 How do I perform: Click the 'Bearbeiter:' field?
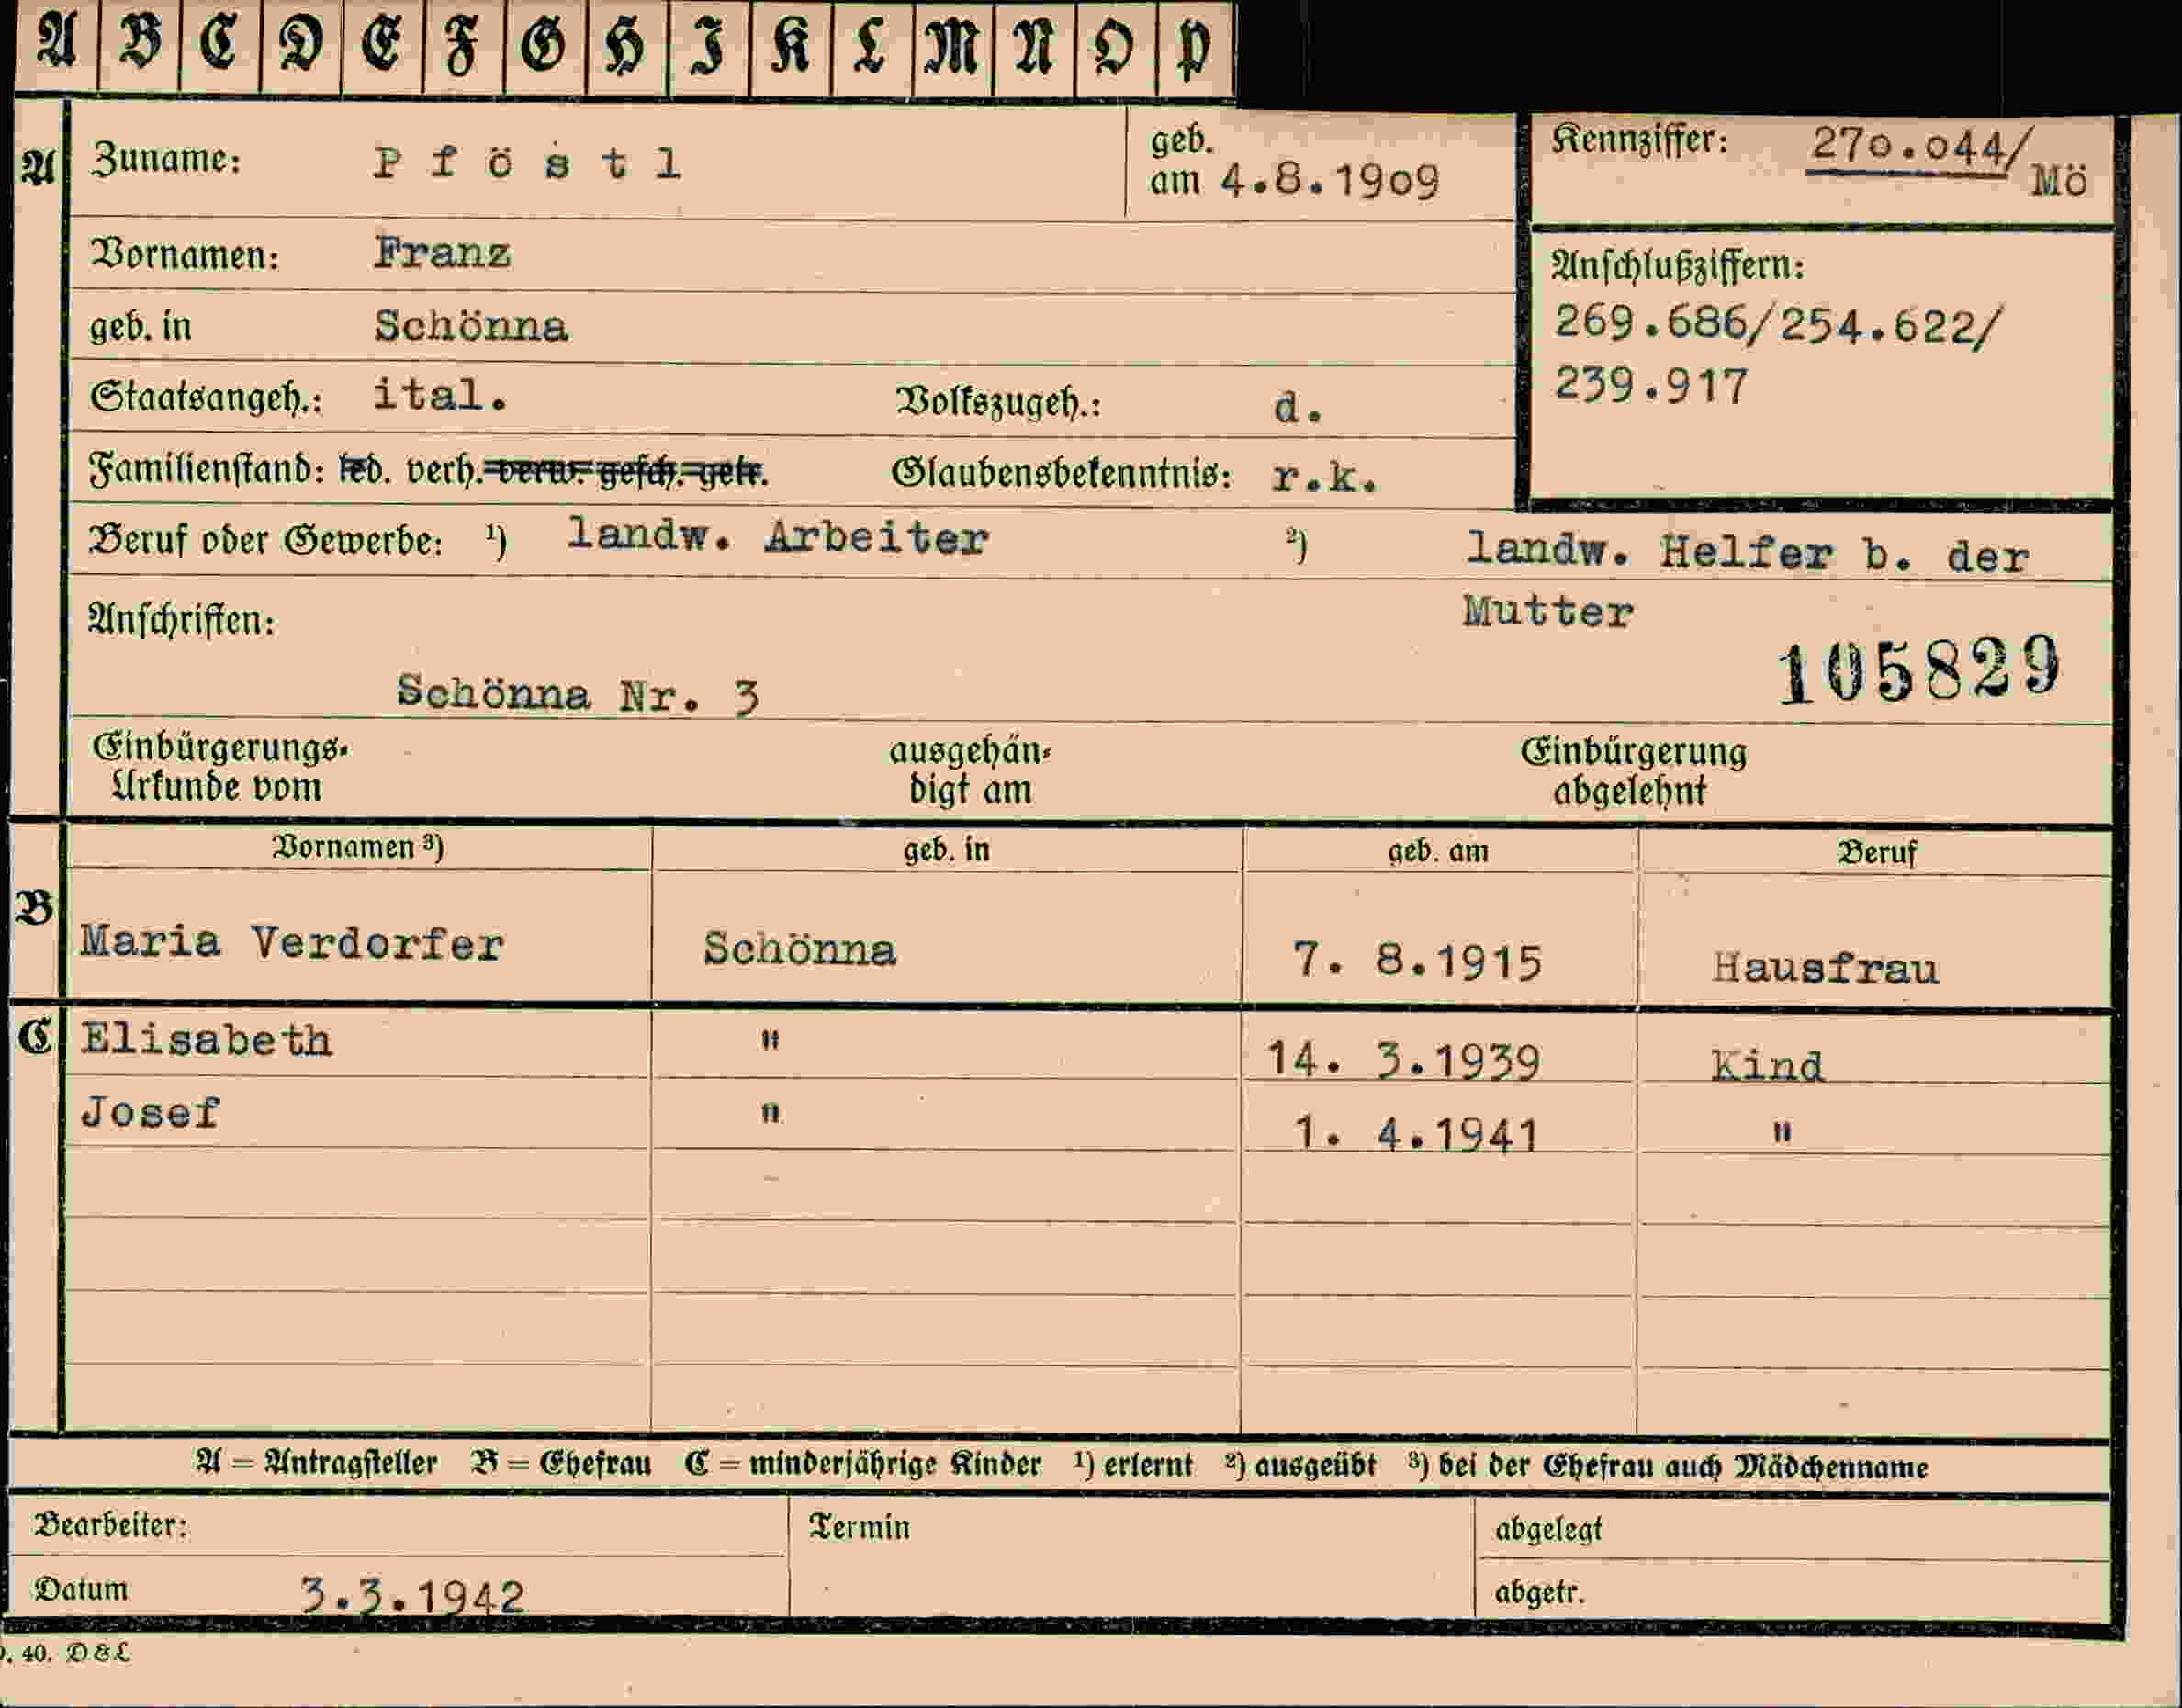point(398,1526)
